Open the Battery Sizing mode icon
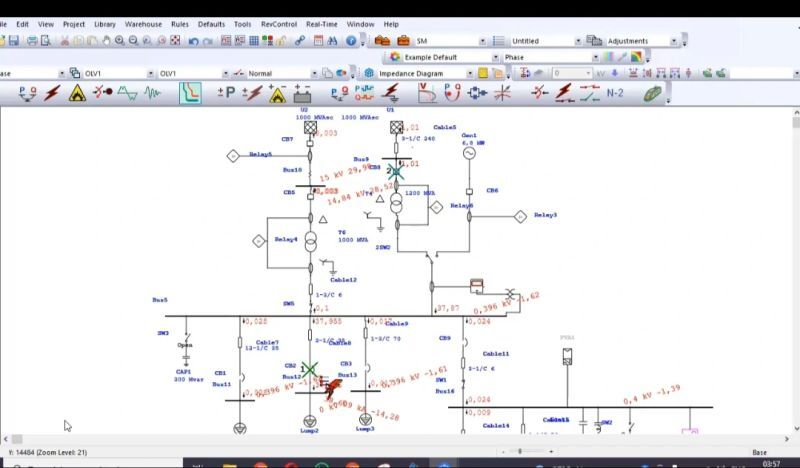Image resolution: width=800 pixels, height=468 pixels. 302,93
